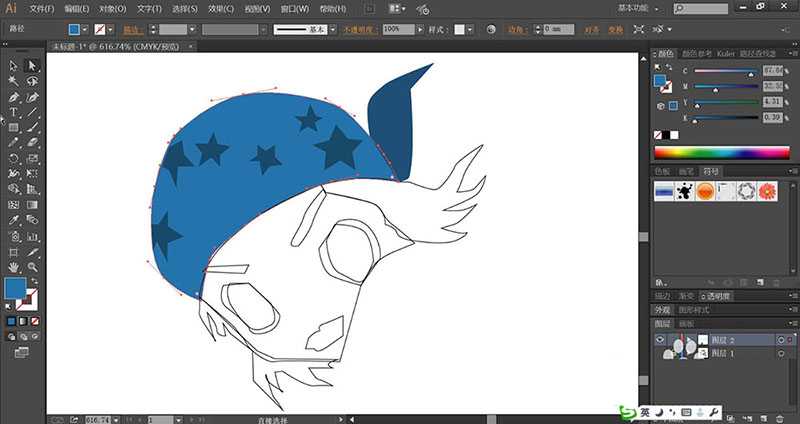Switch to the 符号 panel tab

click(712, 171)
